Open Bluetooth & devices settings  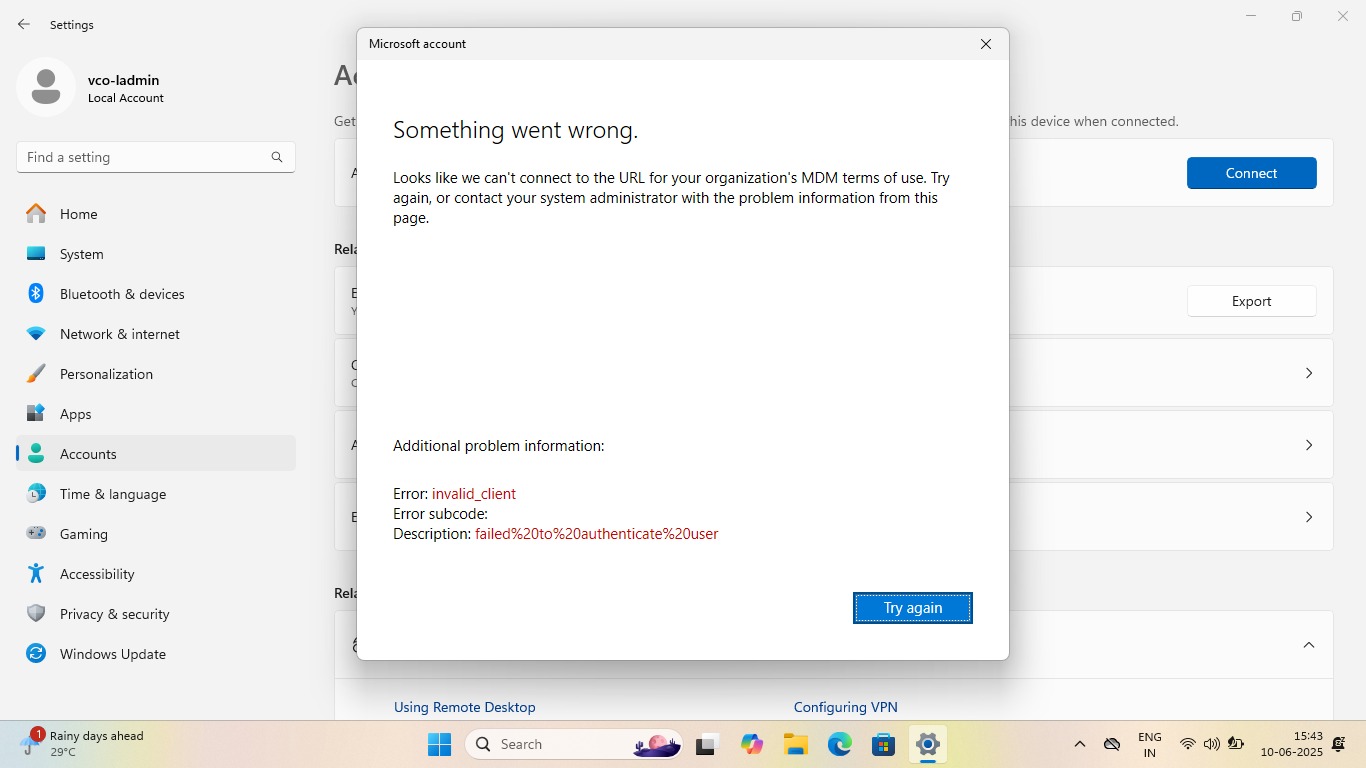[156, 294]
